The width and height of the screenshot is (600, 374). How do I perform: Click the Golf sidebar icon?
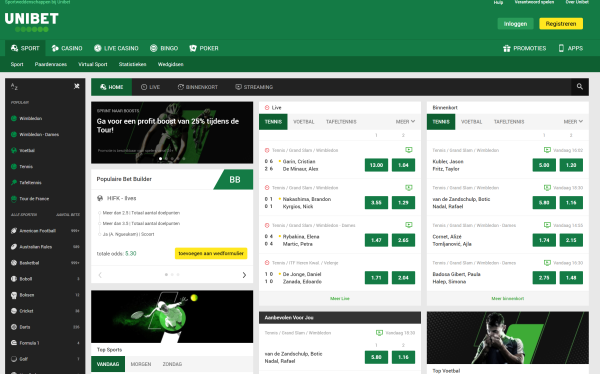pos(14,359)
